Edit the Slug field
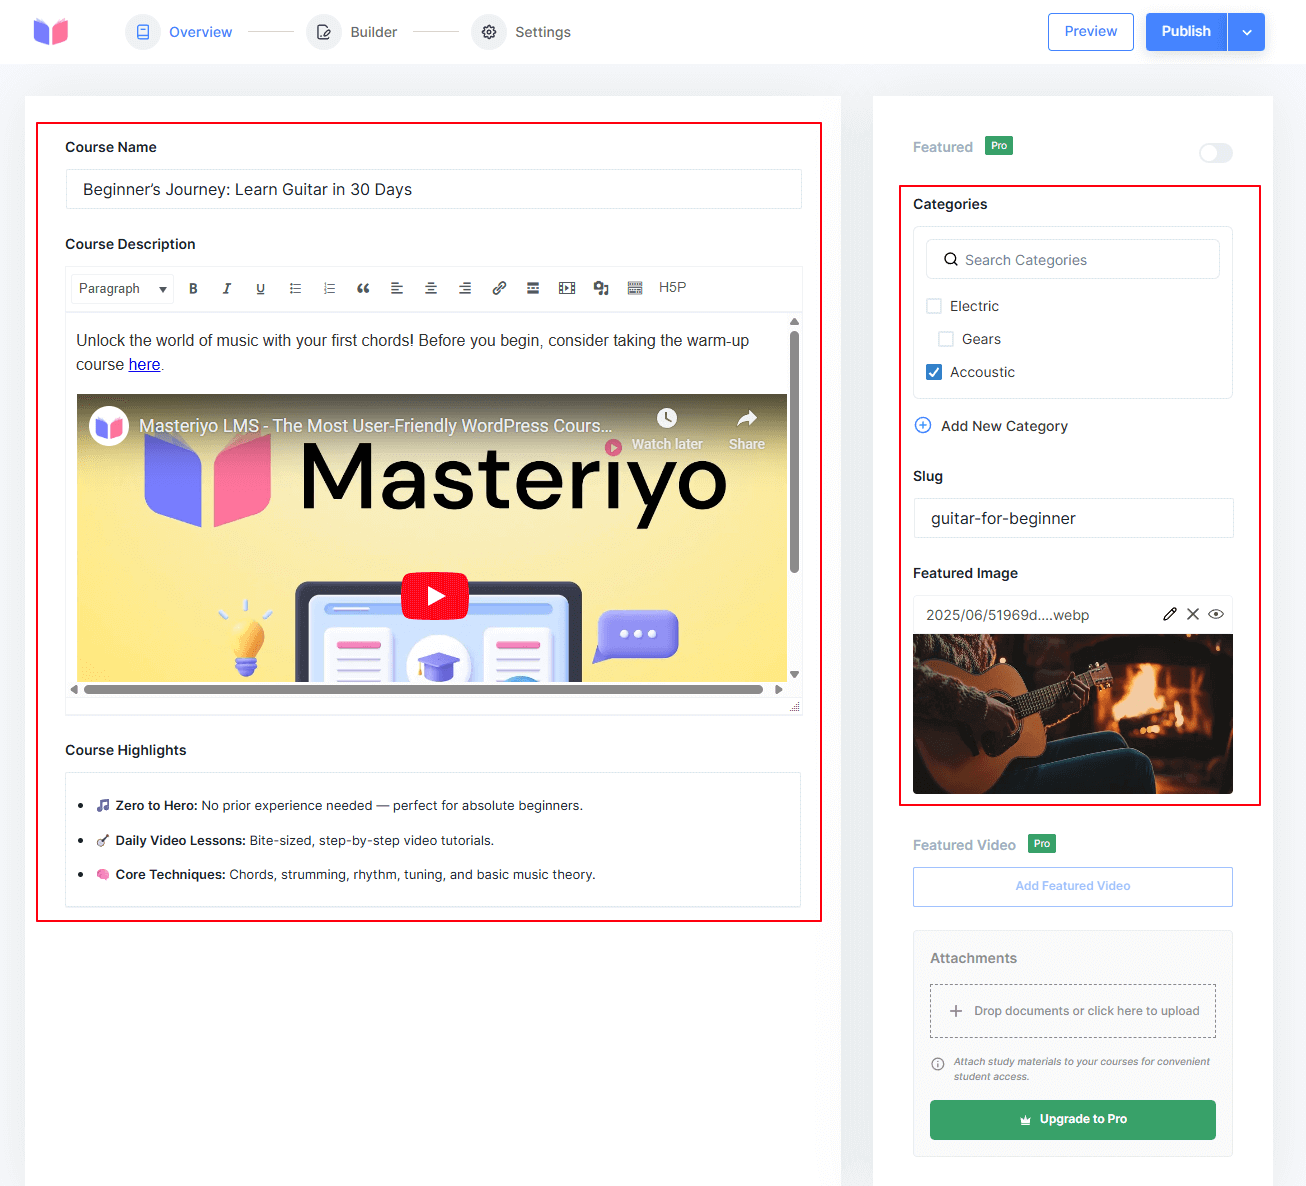This screenshot has height=1186, width=1306. tap(1073, 518)
